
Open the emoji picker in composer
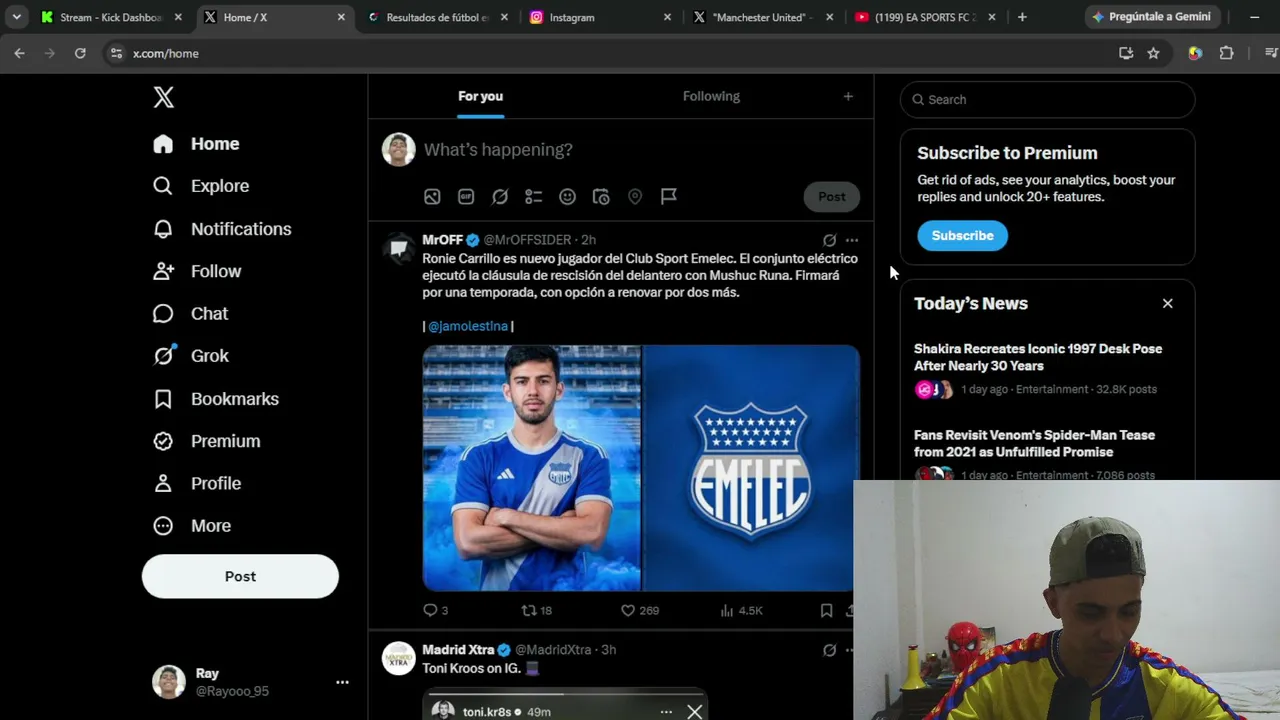567,197
